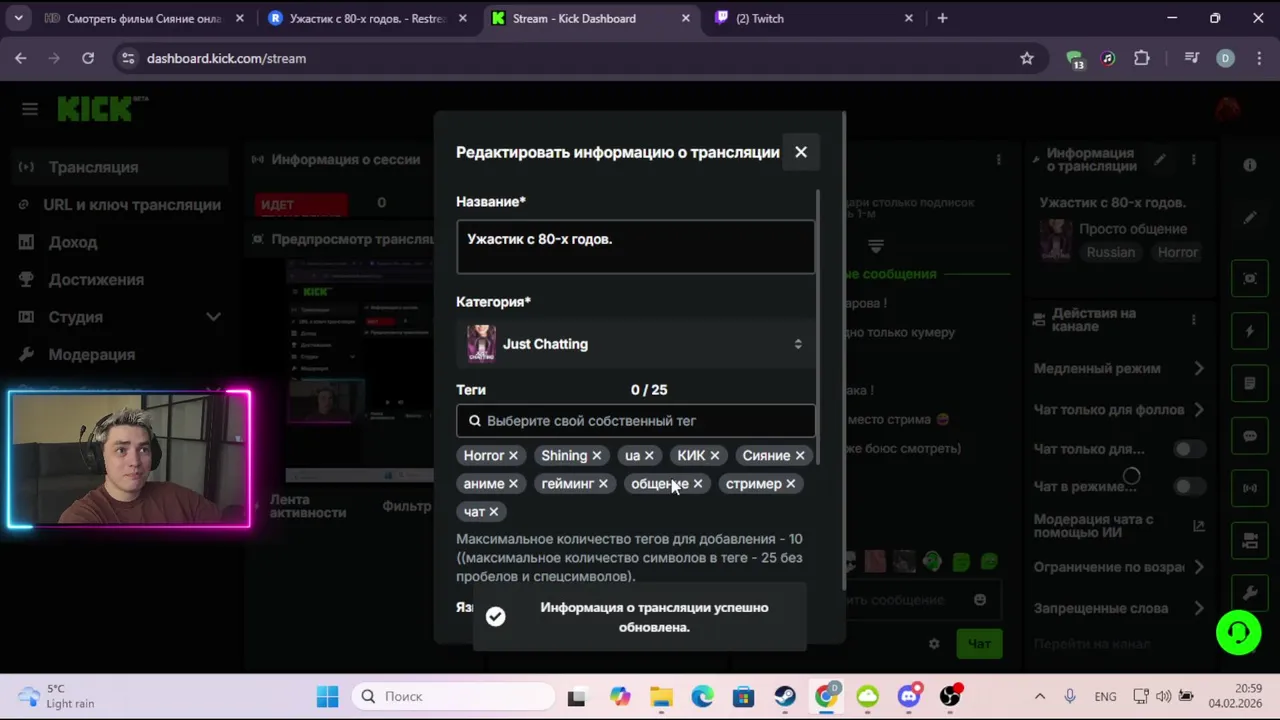Search for a custom tag
Viewport: 1280px width, 720px height.
pos(635,421)
